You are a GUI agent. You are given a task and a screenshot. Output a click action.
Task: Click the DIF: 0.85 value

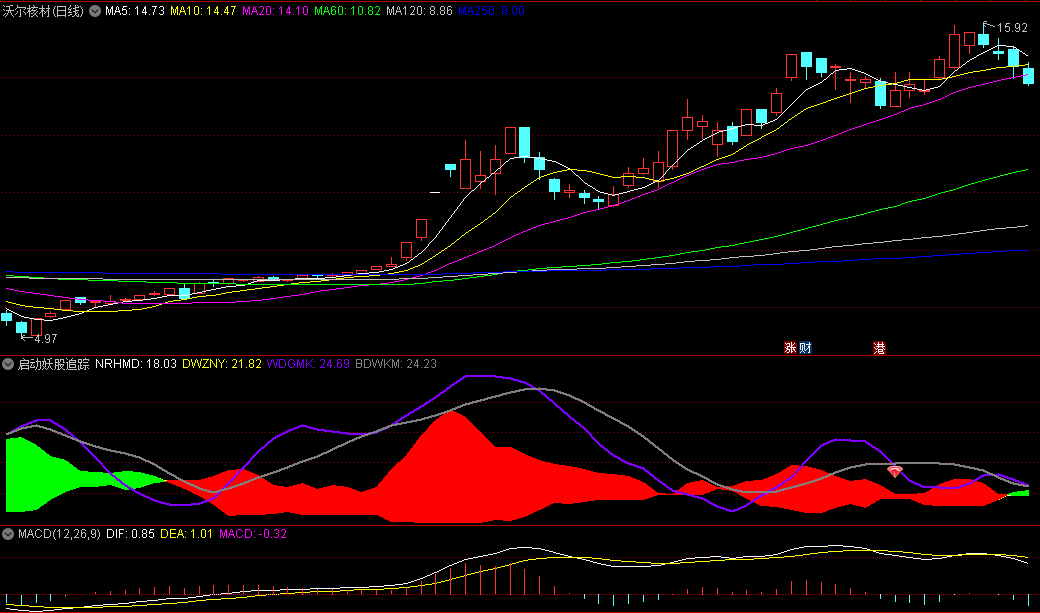pyautogui.click(x=131, y=533)
